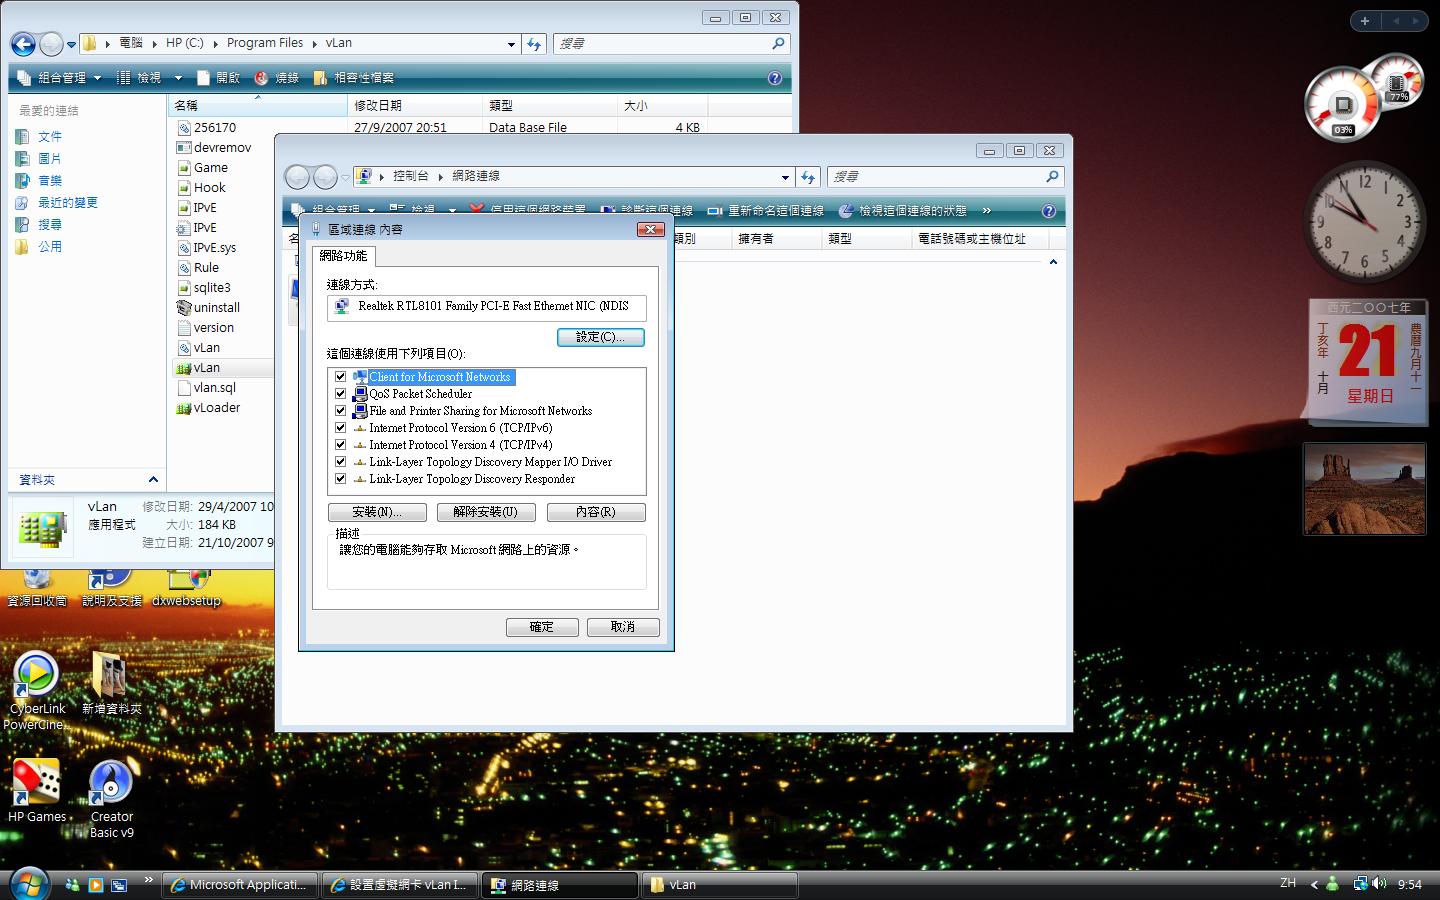Image resolution: width=1440 pixels, height=900 pixels.
Task: Click the Windows Start orb
Action: (x=28, y=884)
